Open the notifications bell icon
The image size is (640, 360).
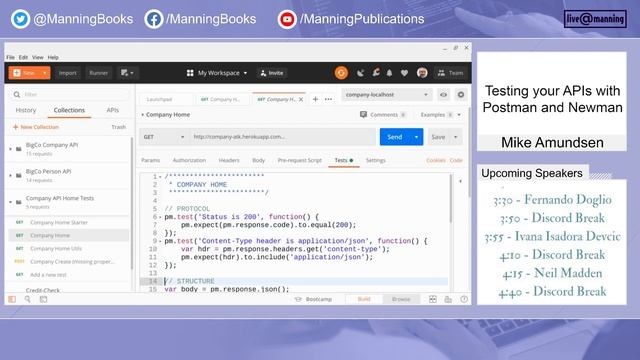389,73
